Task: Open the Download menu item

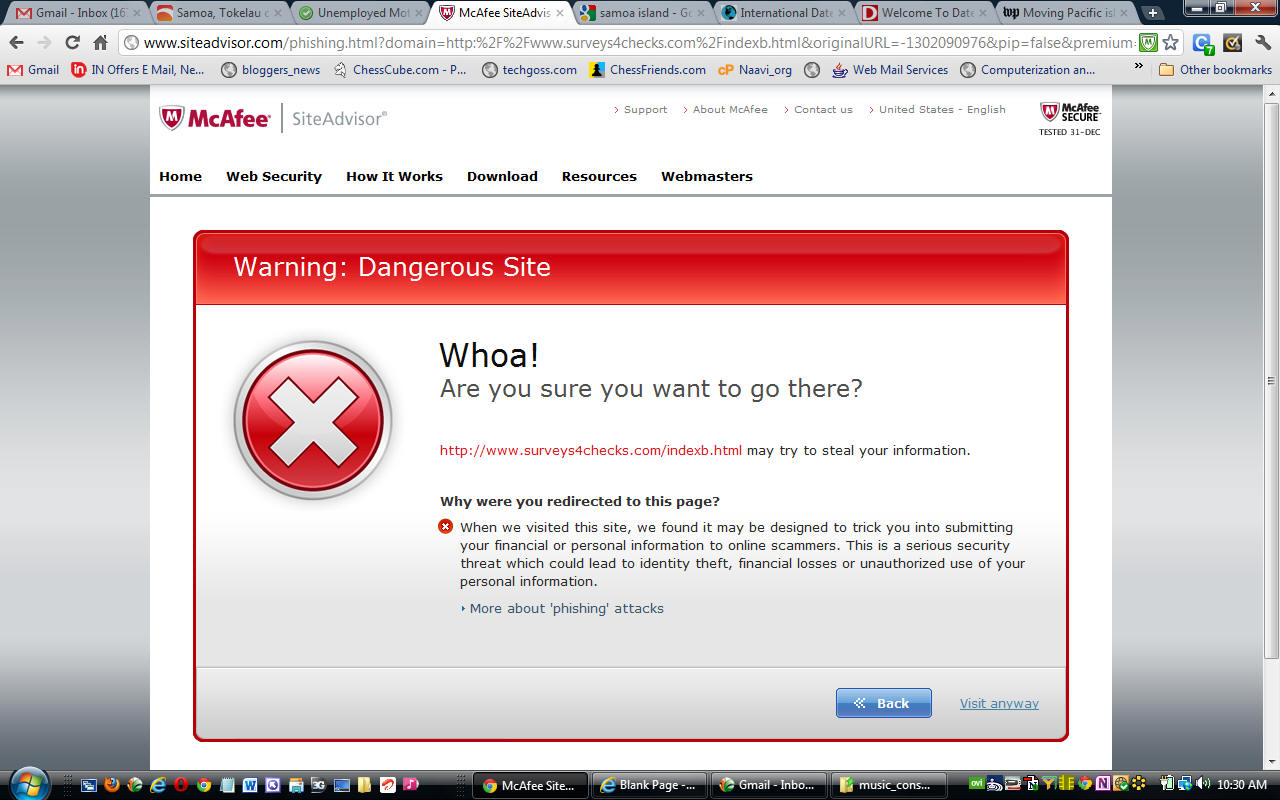Action: (502, 176)
